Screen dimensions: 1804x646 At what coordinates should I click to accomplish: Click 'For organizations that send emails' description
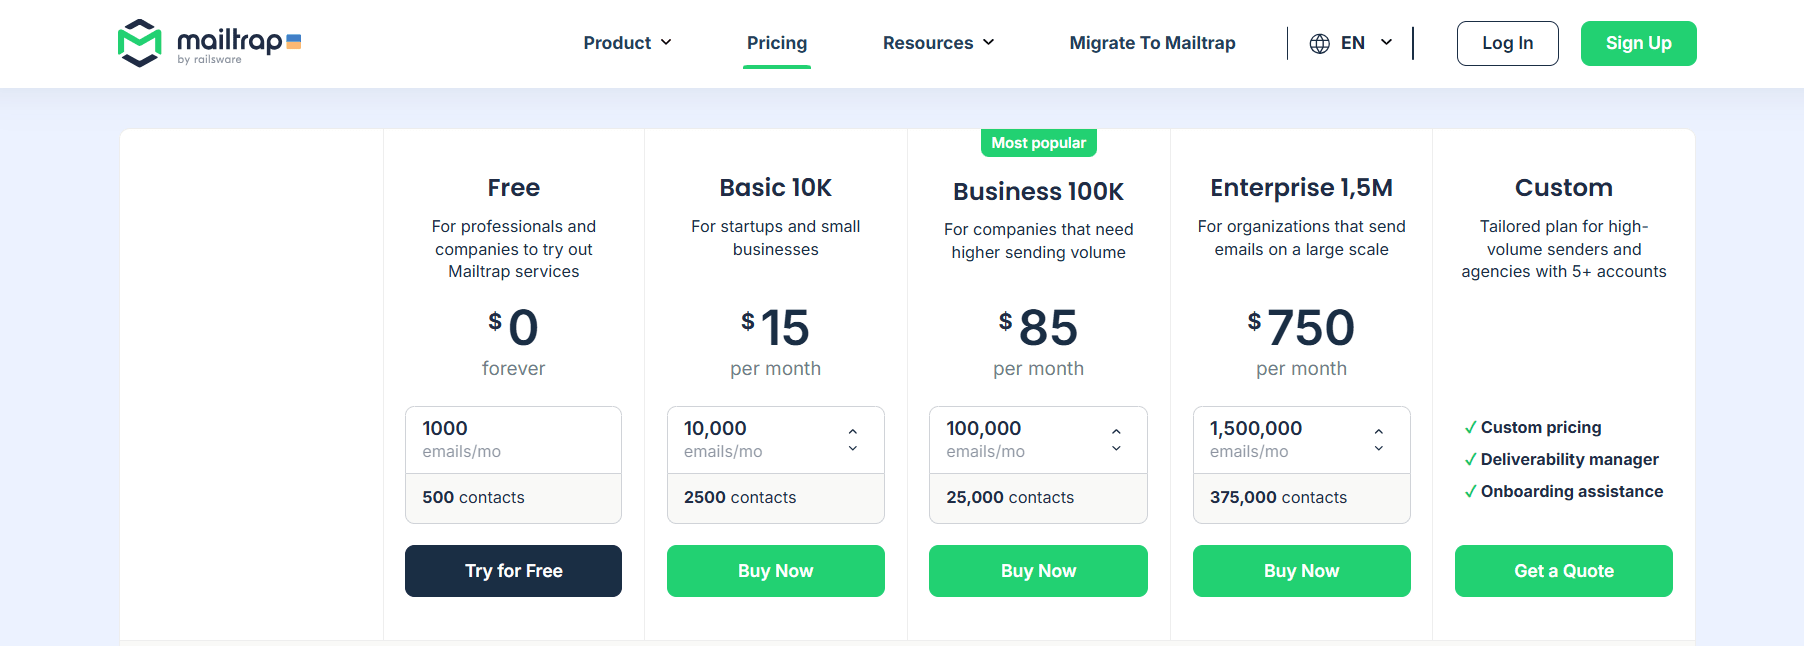(1301, 238)
